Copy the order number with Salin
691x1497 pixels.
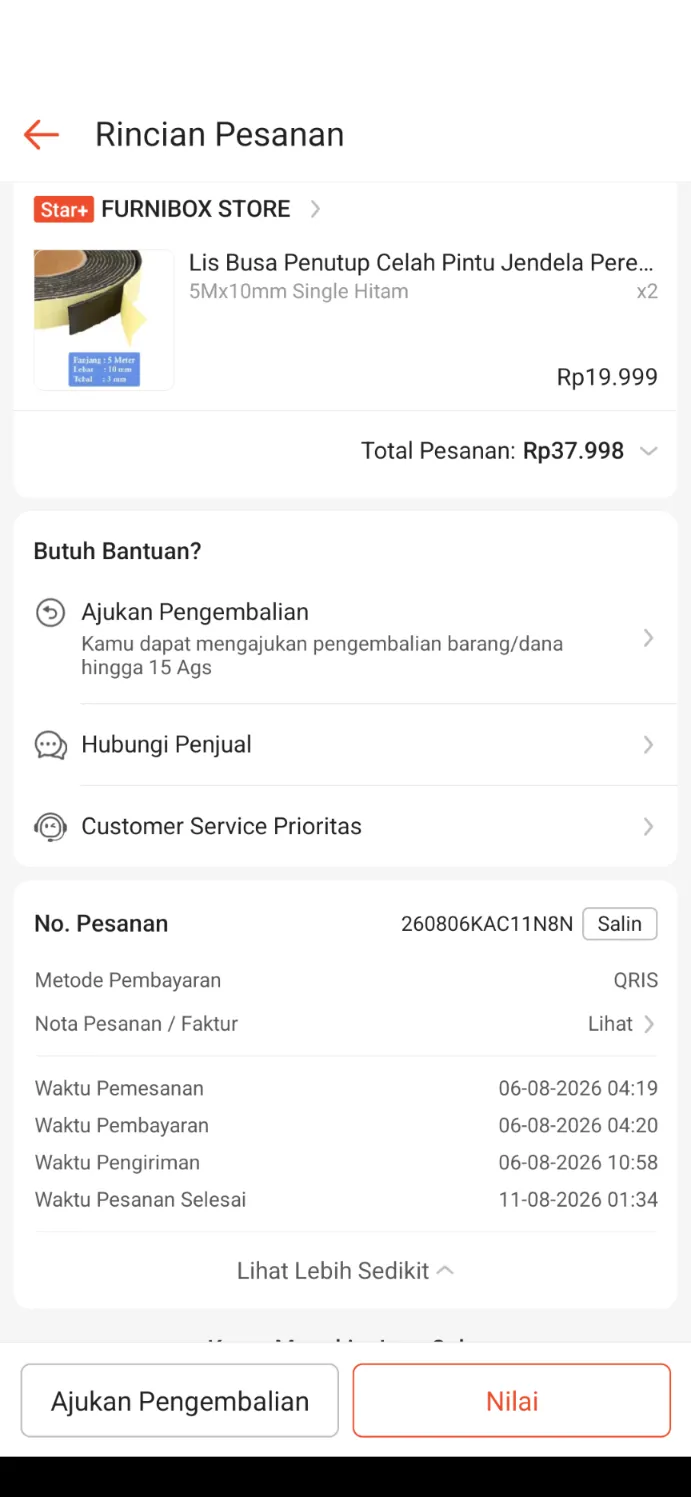(x=619, y=924)
